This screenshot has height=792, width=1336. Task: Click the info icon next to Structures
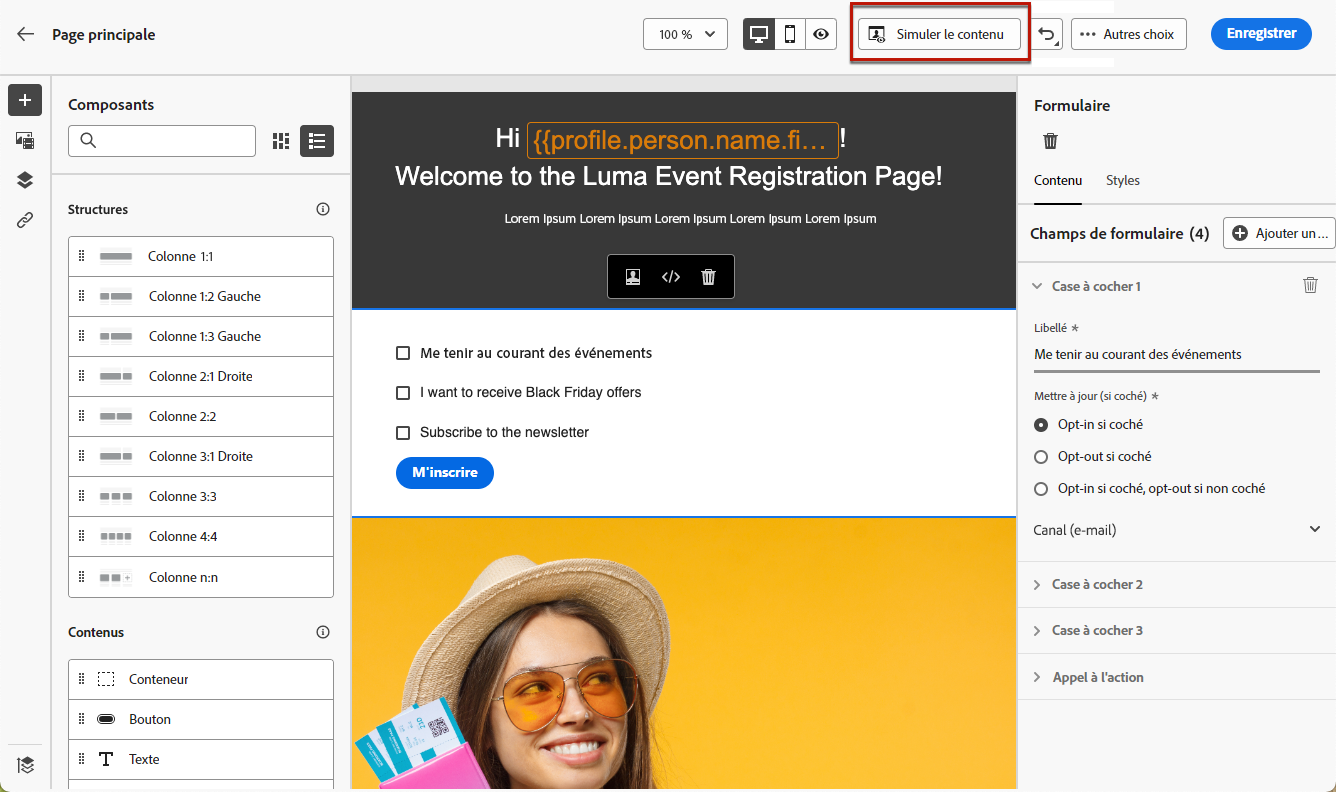[x=323, y=209]
